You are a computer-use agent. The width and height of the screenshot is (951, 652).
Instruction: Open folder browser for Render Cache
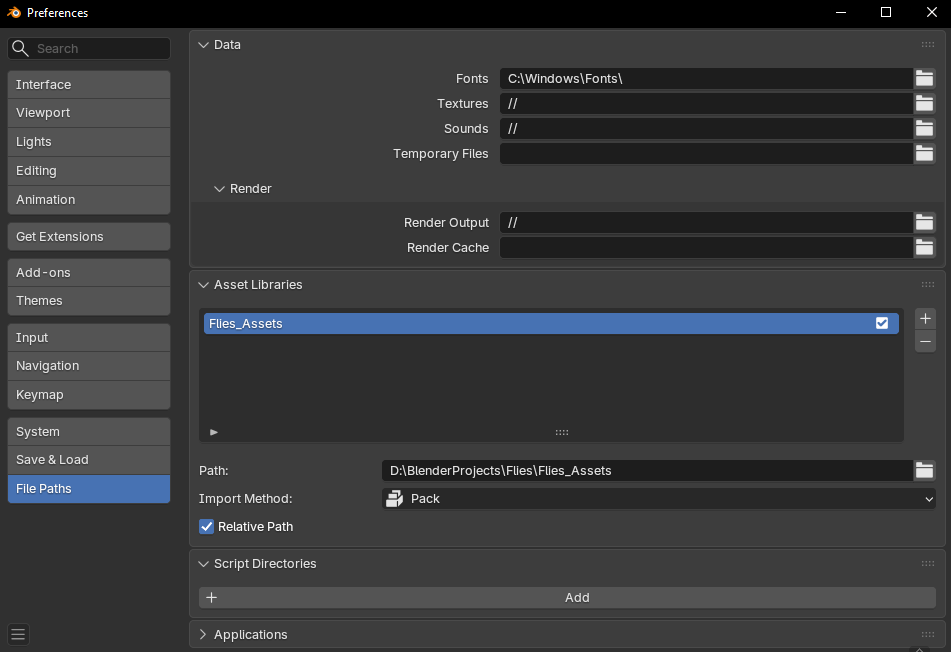pyautogui.click(x=924, y=247)
